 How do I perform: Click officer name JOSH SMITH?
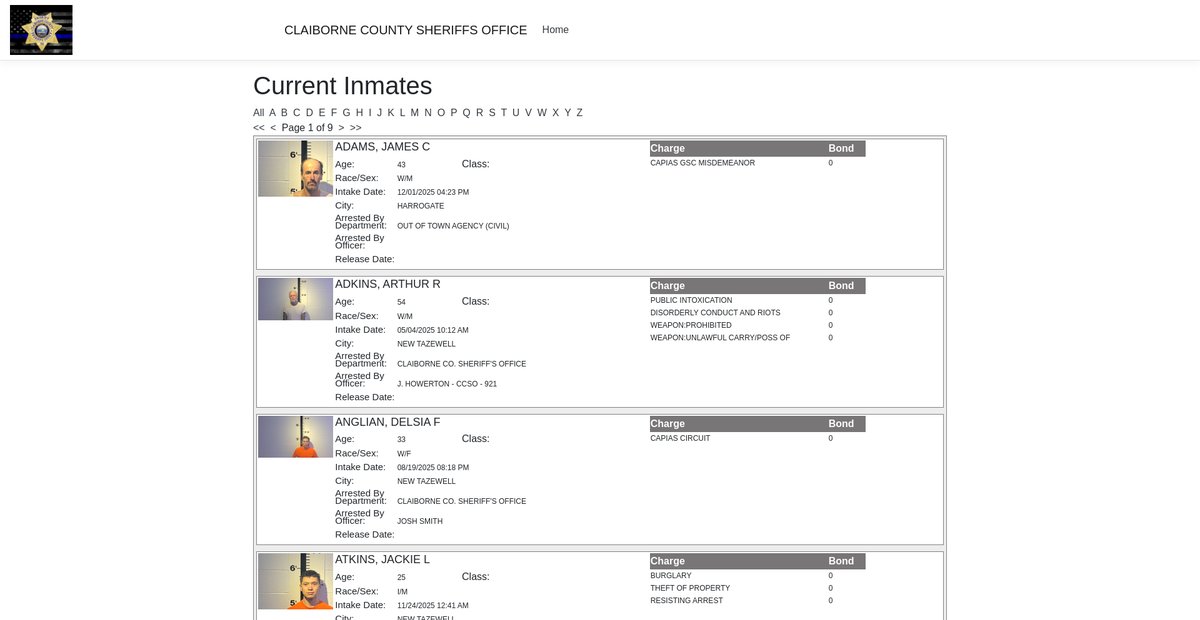[420, 521]
